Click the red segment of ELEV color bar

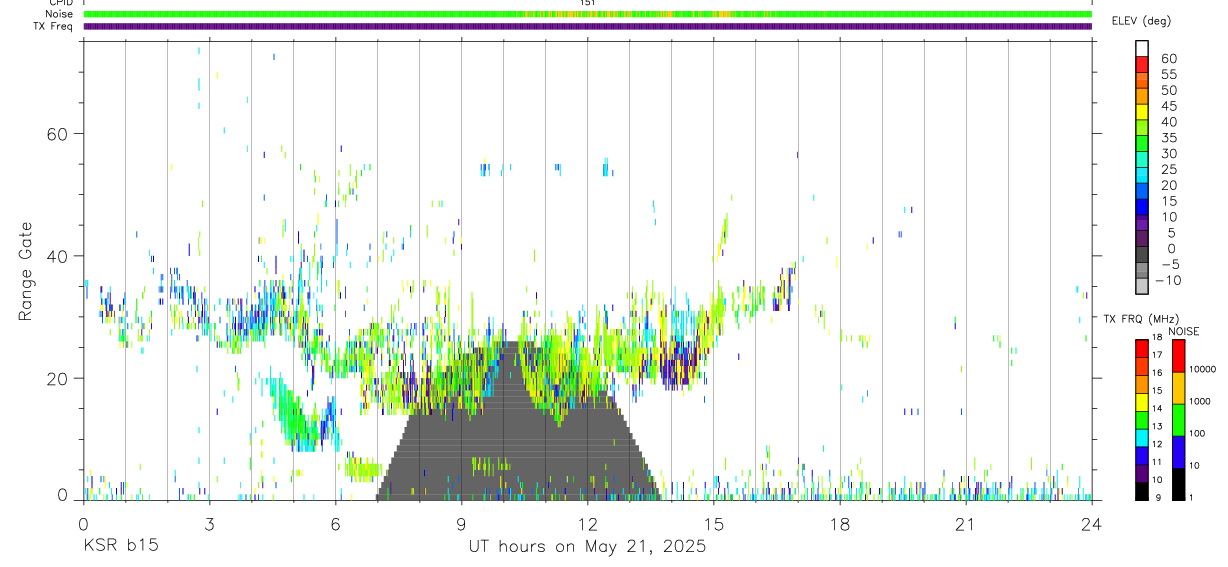tap(1142, 64)
